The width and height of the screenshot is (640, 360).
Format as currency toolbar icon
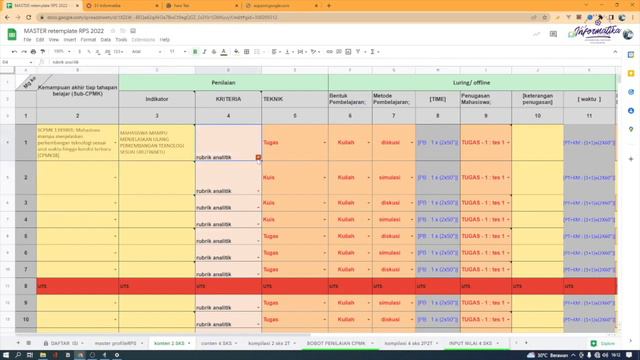80,52
